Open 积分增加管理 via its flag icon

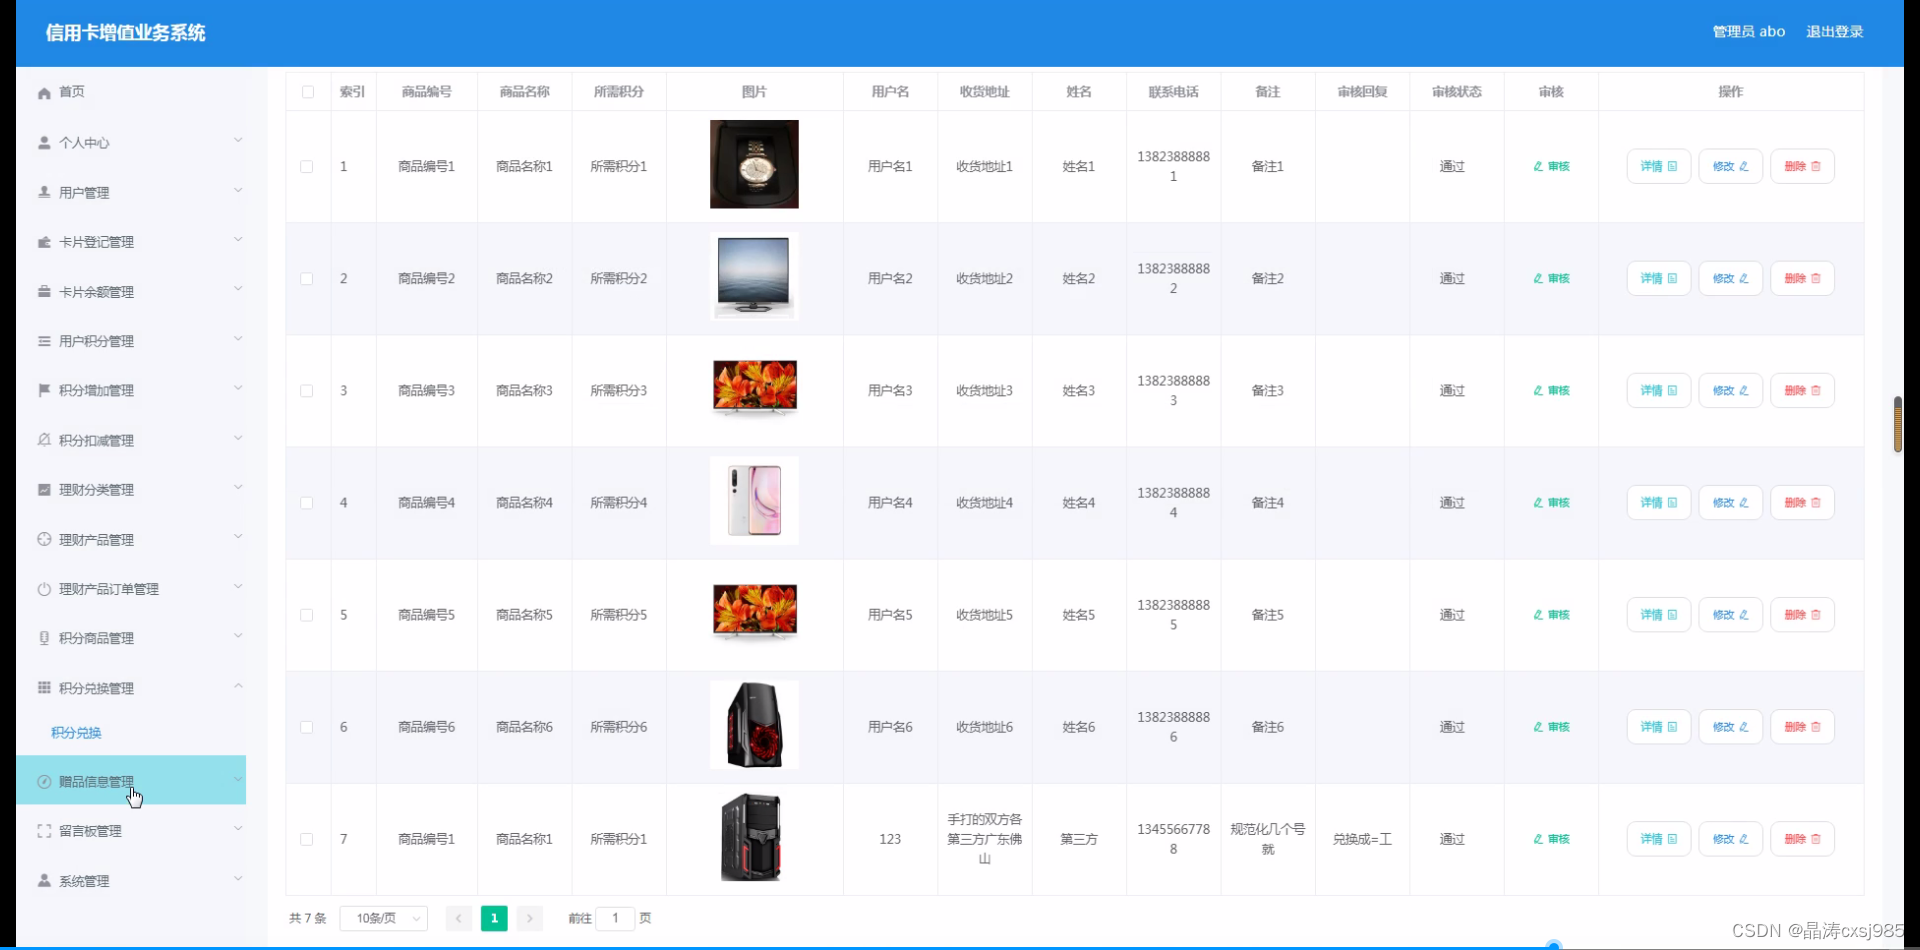pos(44,390)
